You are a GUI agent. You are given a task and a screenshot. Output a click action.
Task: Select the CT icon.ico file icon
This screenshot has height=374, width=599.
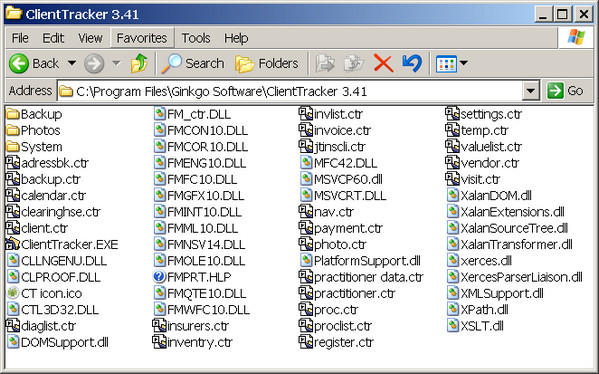tap(13, 293)
